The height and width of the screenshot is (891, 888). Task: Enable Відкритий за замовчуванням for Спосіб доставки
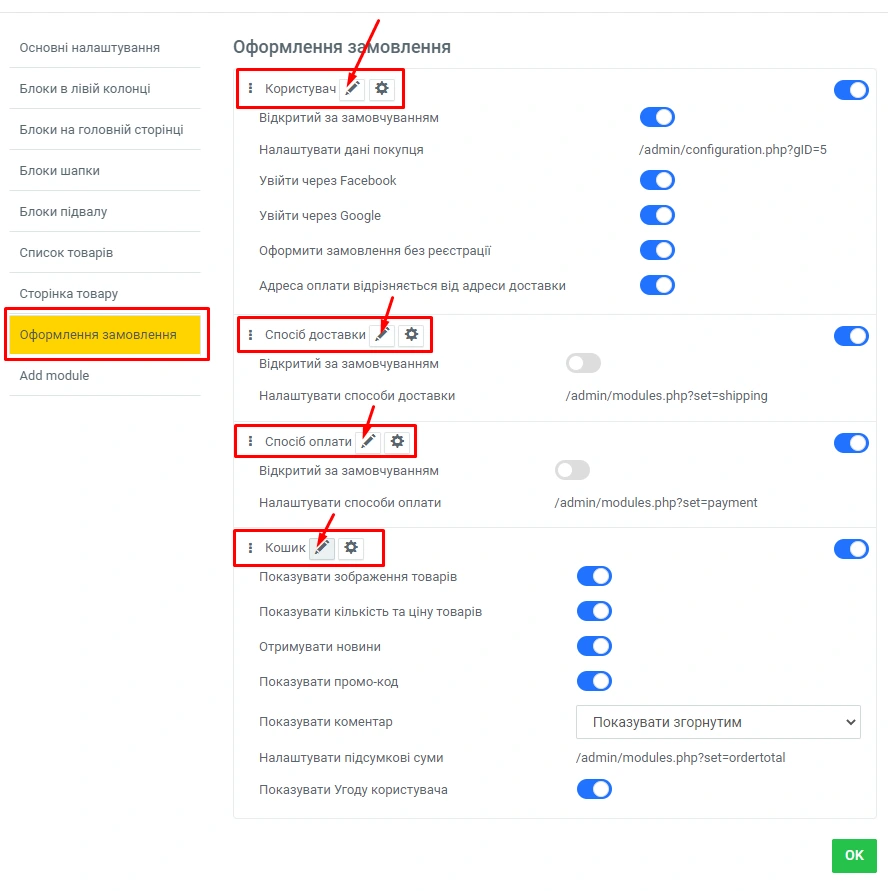tap(583, 363)
